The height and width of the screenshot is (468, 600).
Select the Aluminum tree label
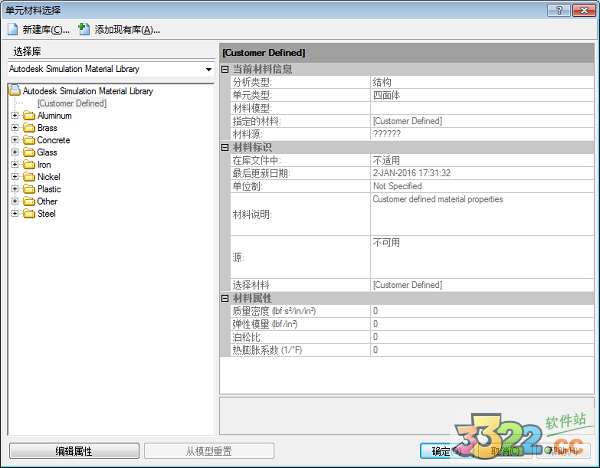click(x=54, y=116)
